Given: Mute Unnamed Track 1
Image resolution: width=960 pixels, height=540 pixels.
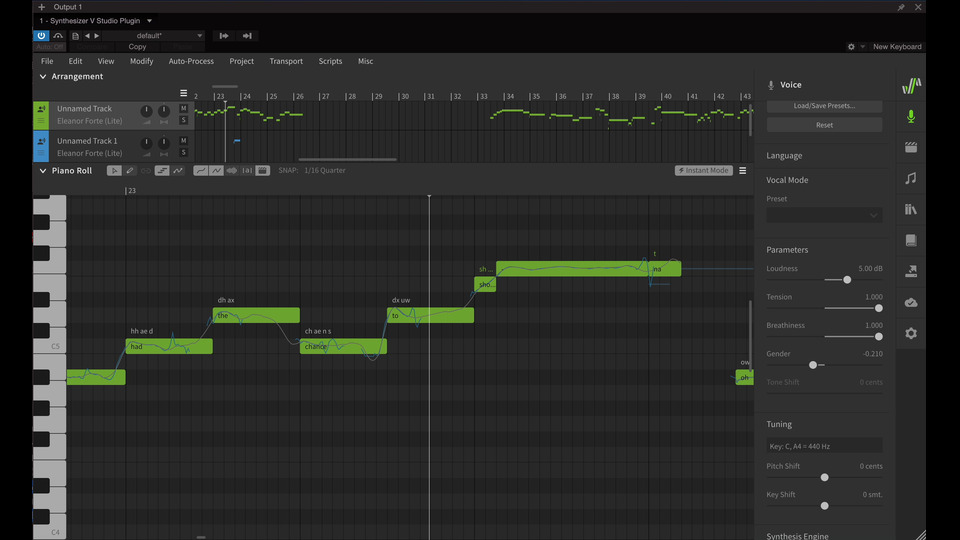Looking at the screenshot, I should click(x=183, y=141).
